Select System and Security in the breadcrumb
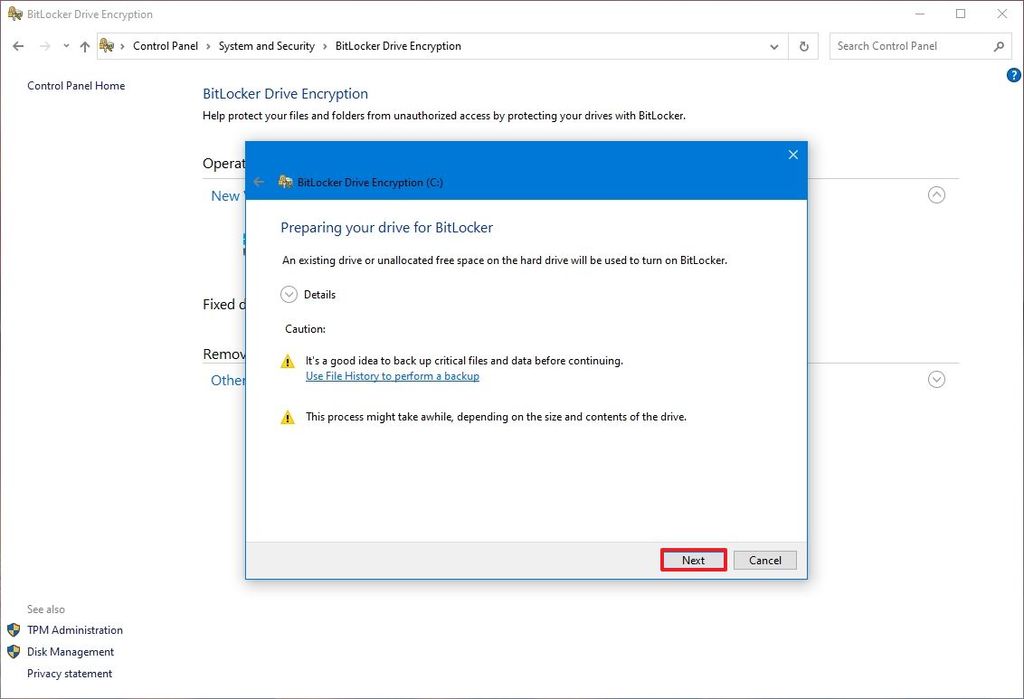 click(x=266, y=46)
